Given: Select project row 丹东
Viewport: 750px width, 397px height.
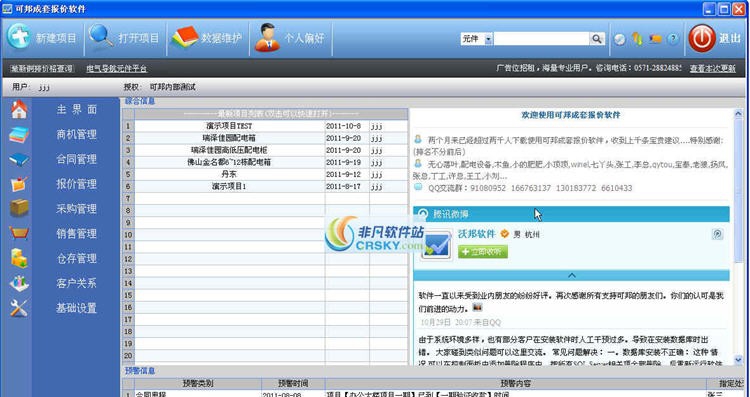Looking at the screenshot, I should click(x=229, y=174).
